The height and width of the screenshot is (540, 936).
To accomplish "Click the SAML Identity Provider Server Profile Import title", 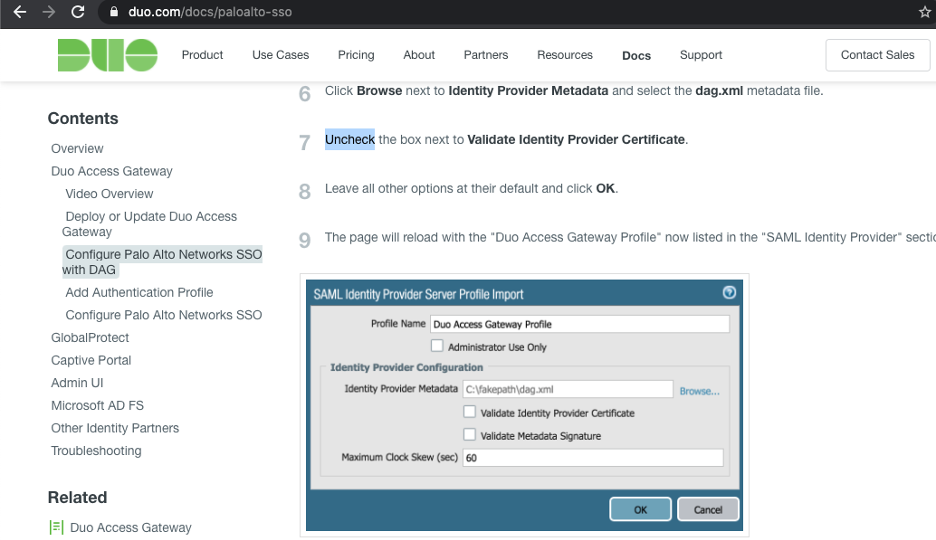I will coord(418,294).
